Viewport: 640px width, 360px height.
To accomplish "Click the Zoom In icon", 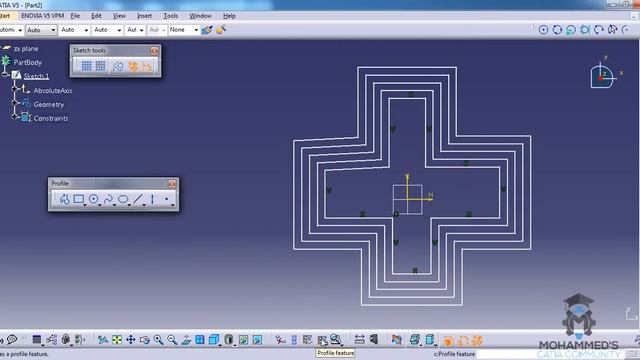I will (158, 340).
